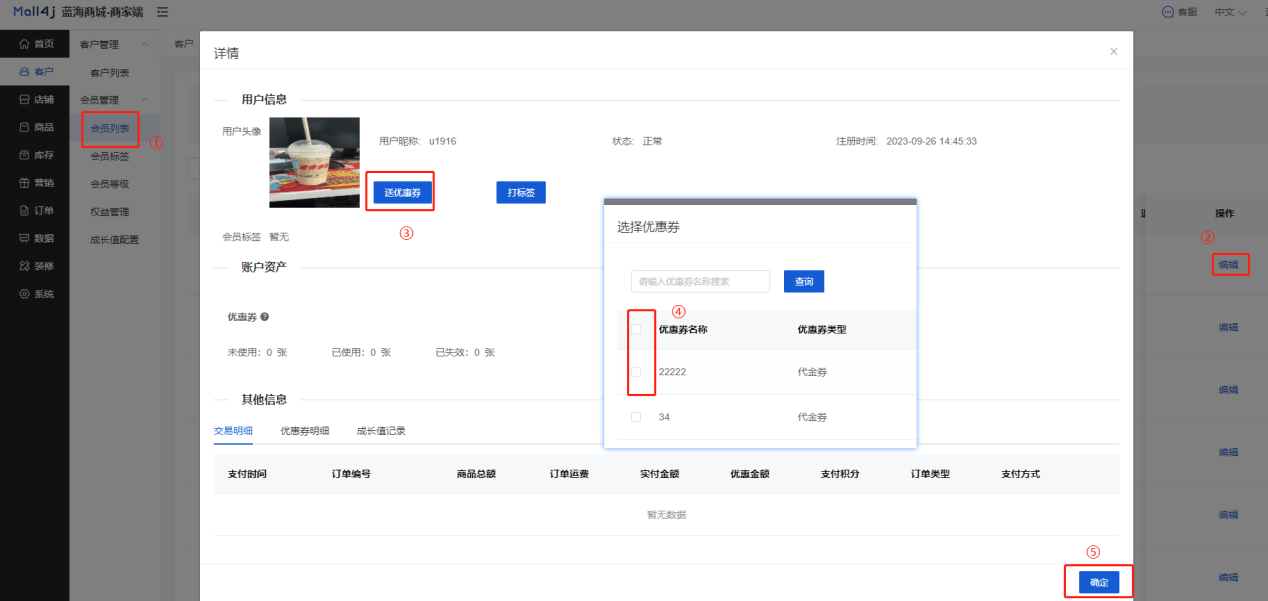Collapse the 会员管理 menu group
Screen dimensions: 1268x601
(x=146, y=100)
